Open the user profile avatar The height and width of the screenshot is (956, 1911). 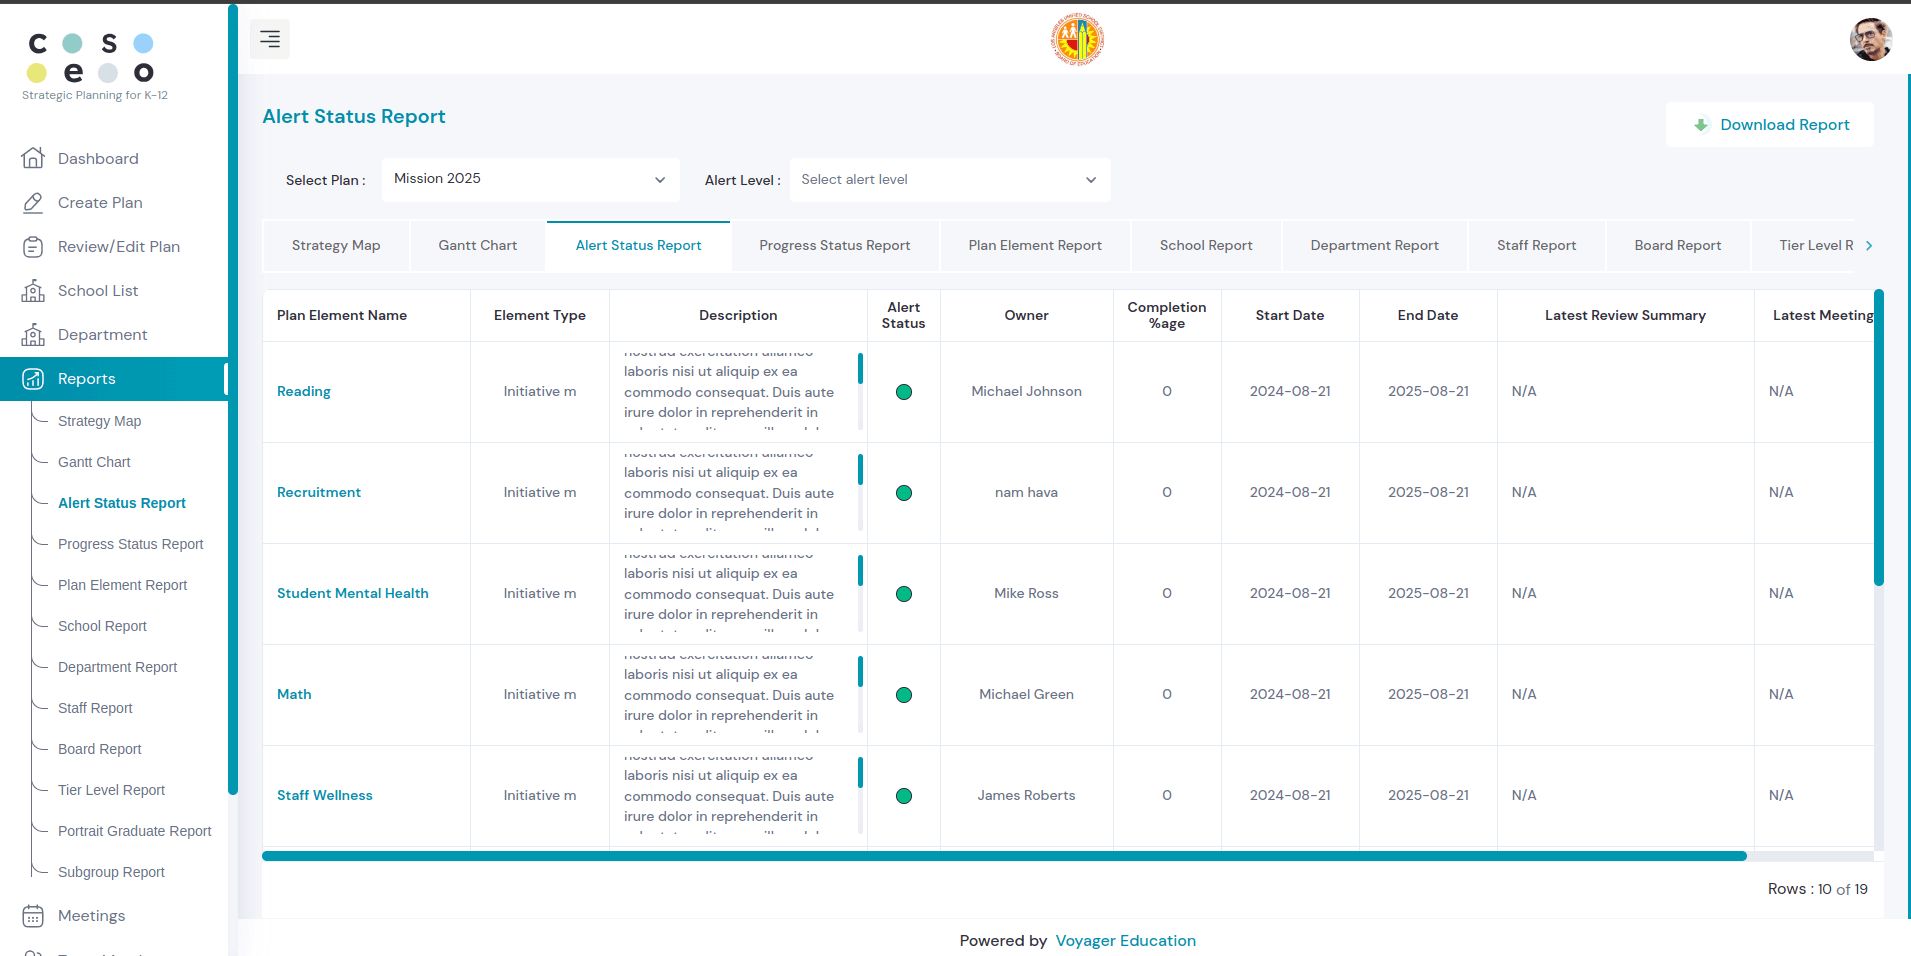(x=1869, y=40)
